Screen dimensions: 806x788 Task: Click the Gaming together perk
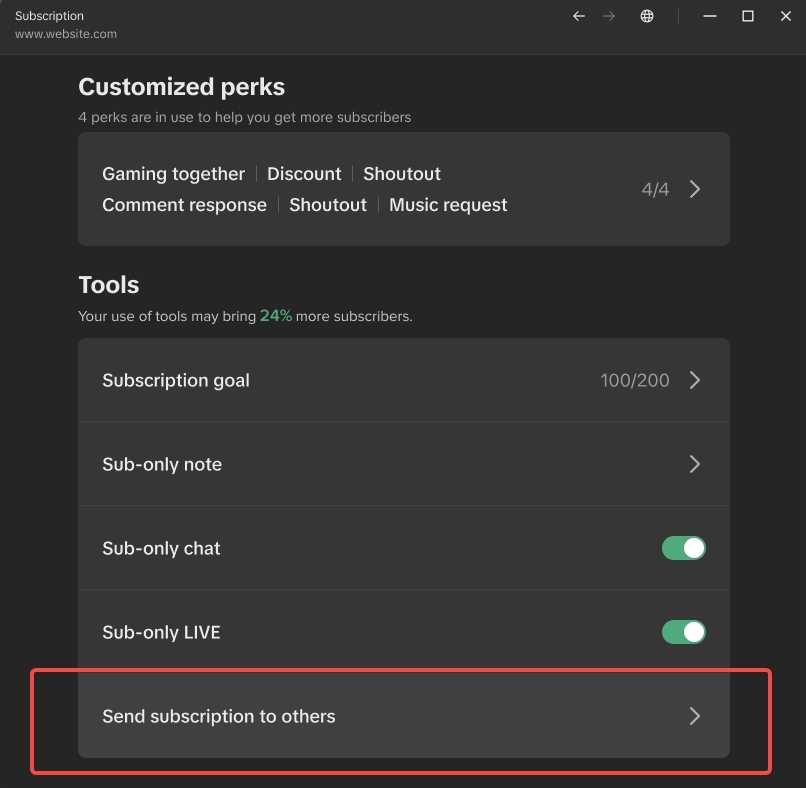[173, 174]
